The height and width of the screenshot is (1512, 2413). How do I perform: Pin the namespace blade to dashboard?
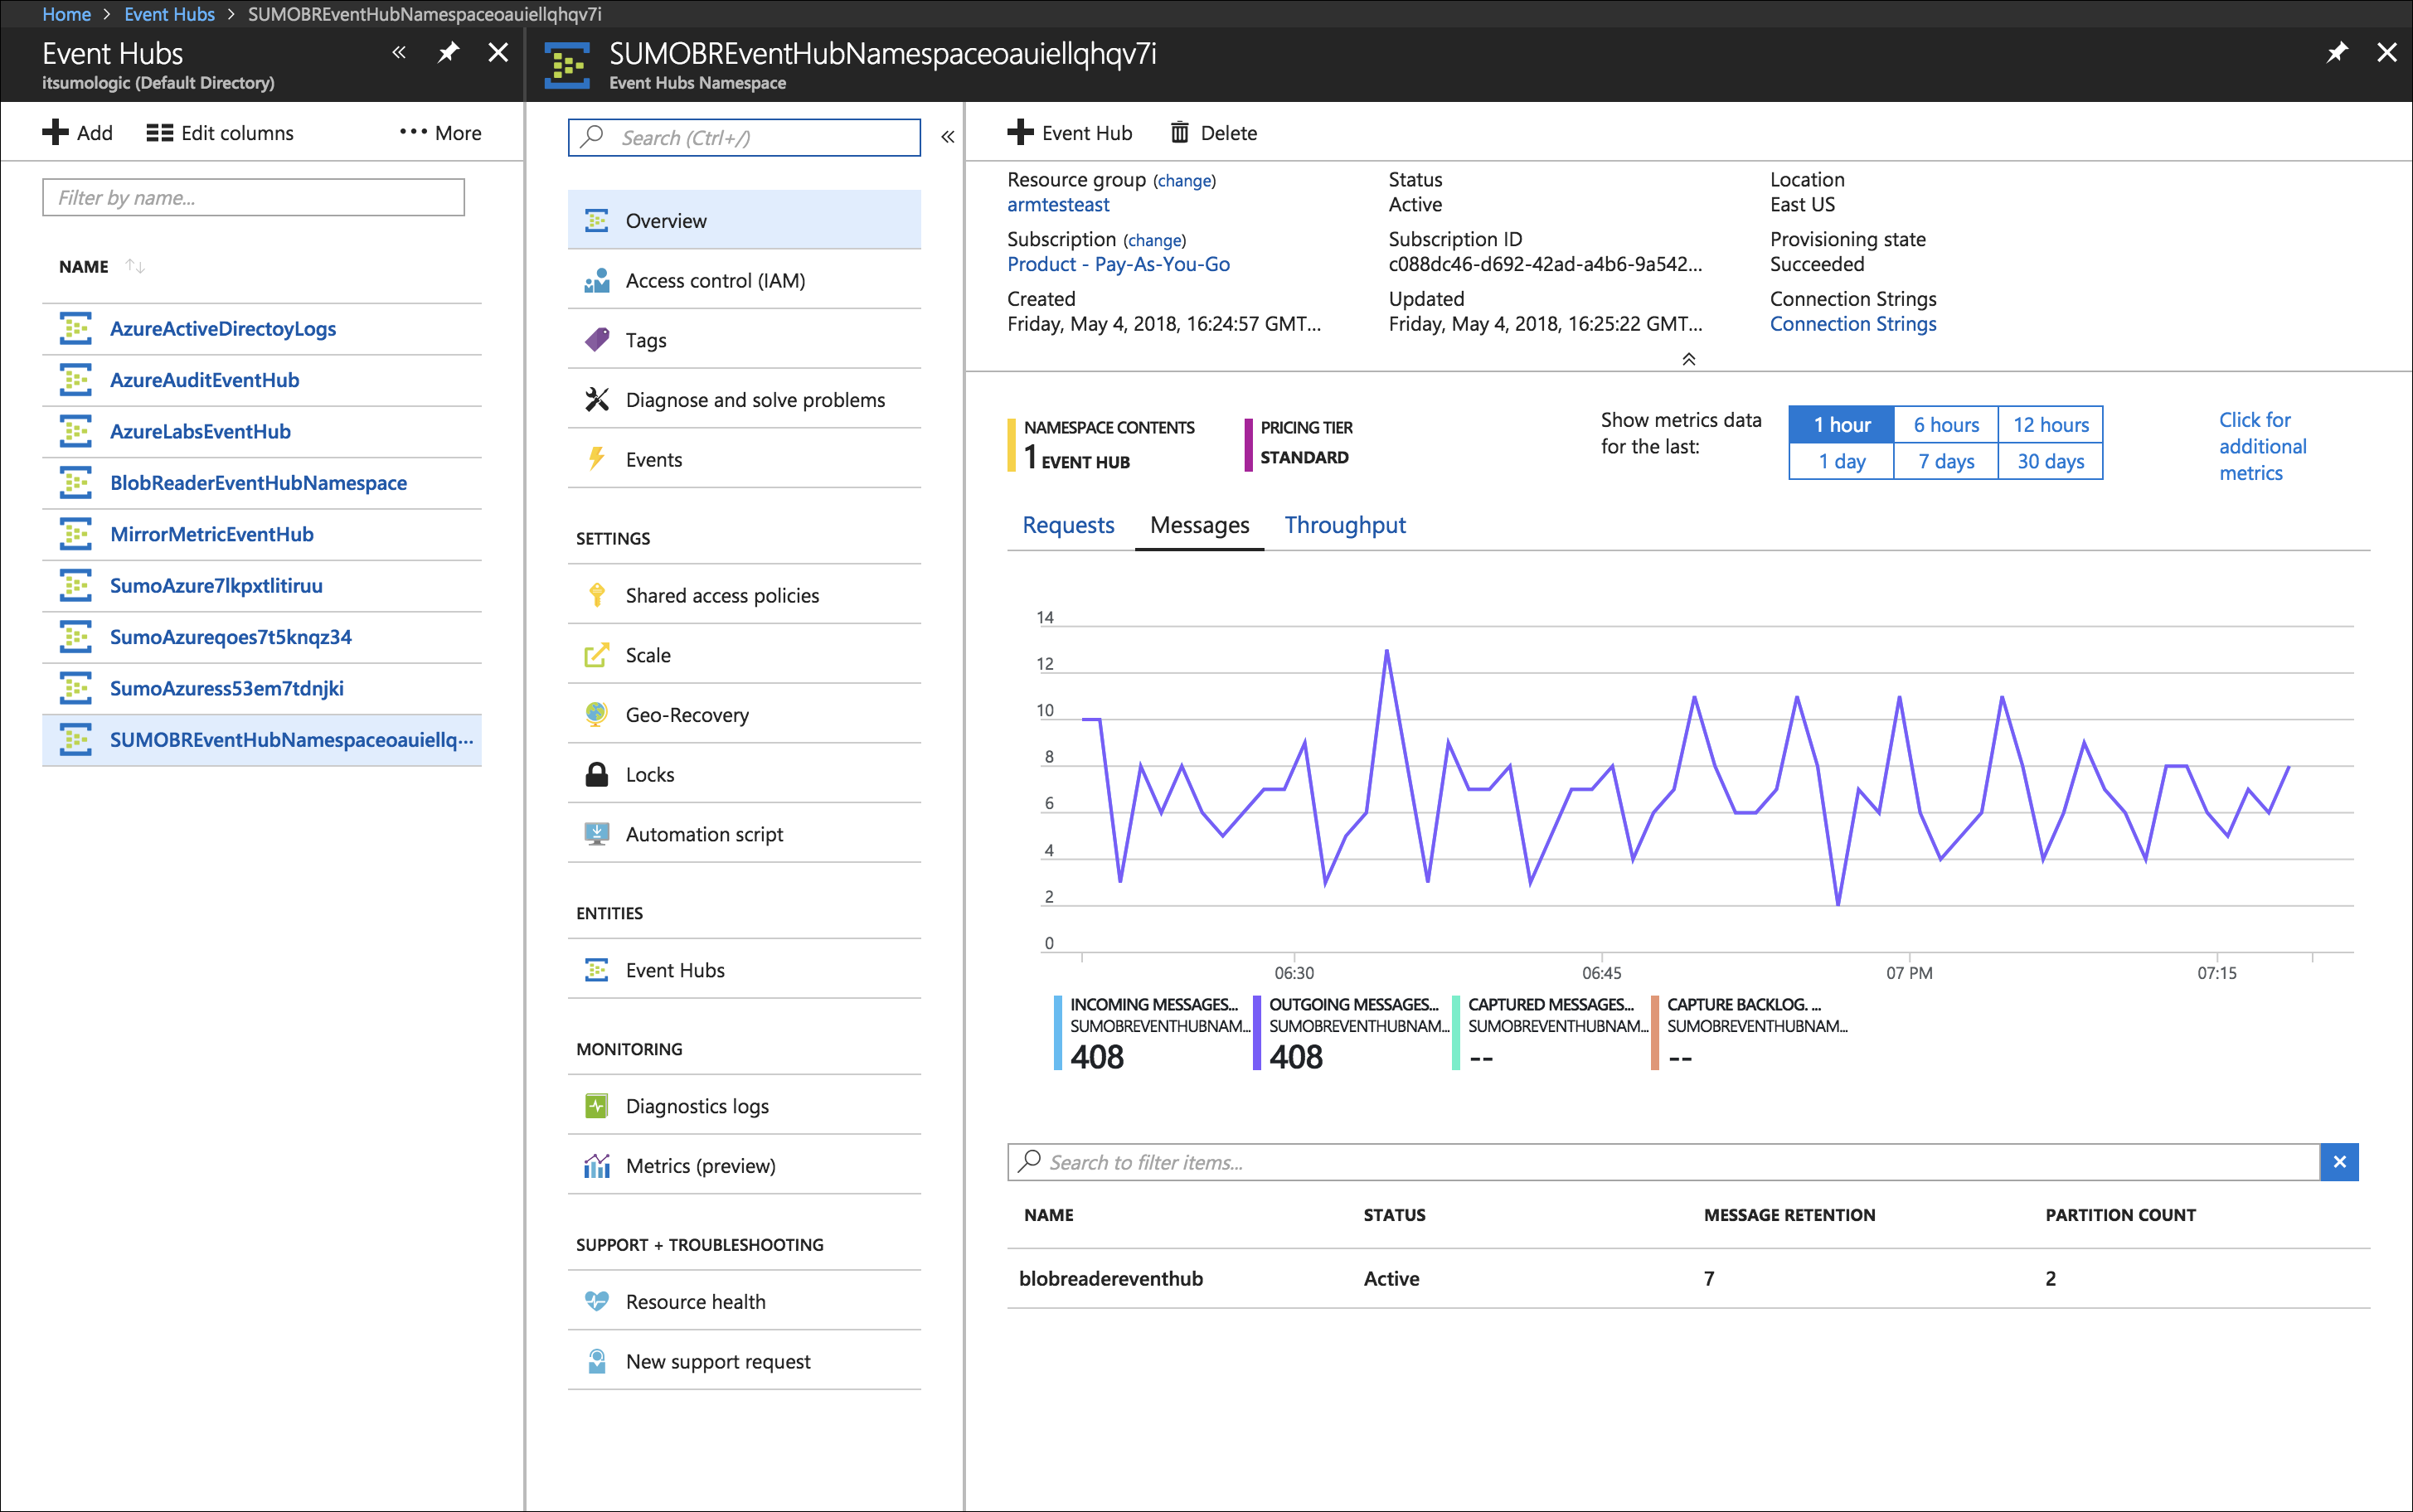[2337, 52]
